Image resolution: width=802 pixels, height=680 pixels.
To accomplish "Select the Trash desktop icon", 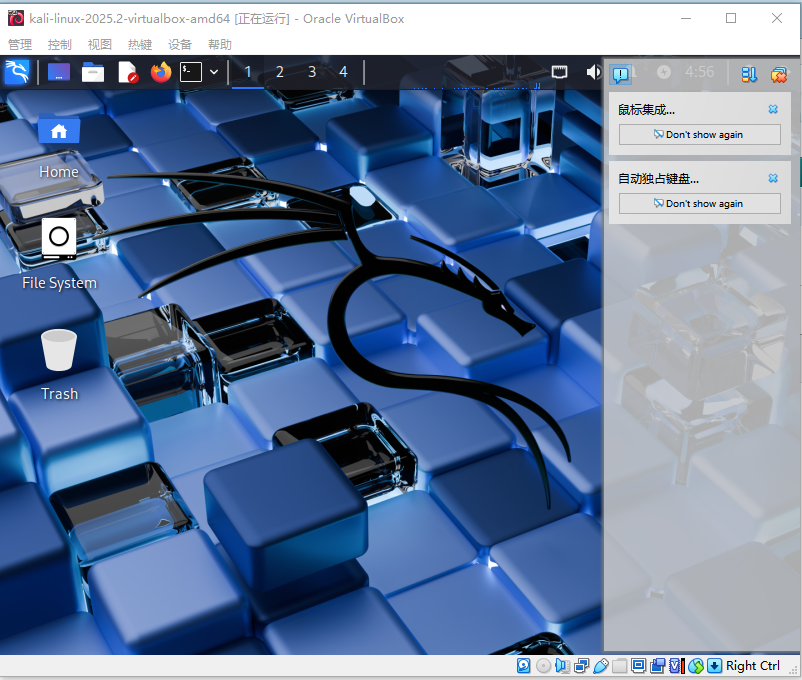I will (59, 365).
